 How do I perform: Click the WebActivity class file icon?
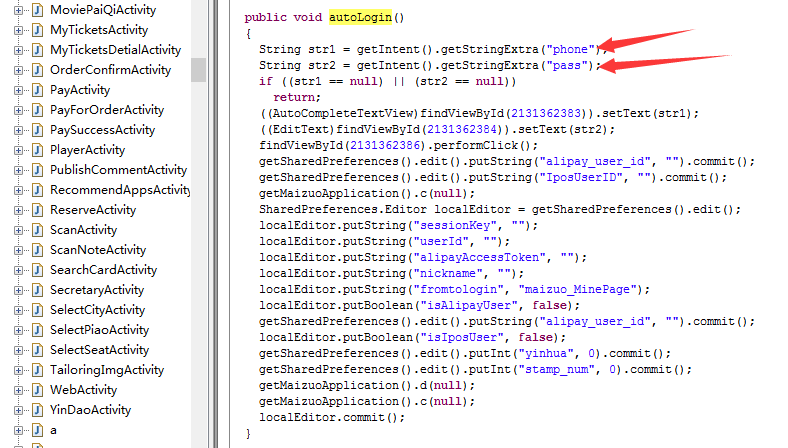click(x=38, y=390)
